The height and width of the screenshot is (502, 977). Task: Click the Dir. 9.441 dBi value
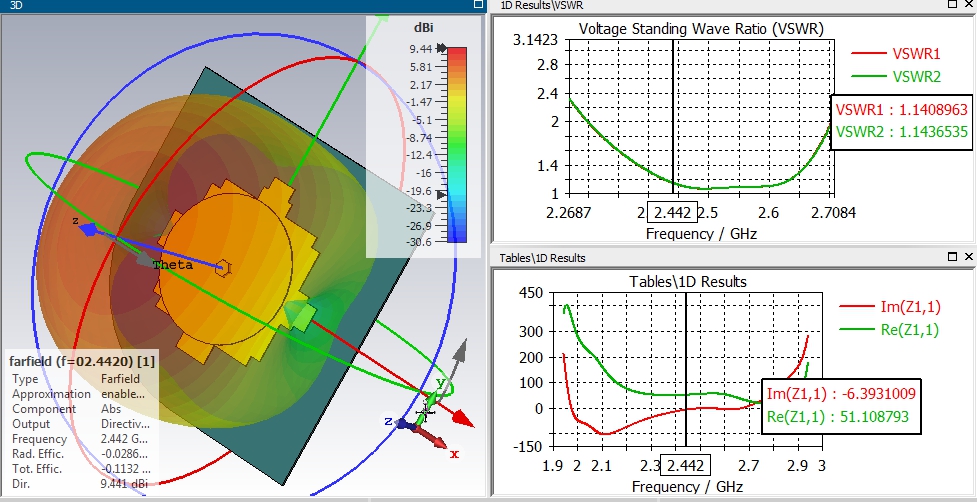coord(124,483)
